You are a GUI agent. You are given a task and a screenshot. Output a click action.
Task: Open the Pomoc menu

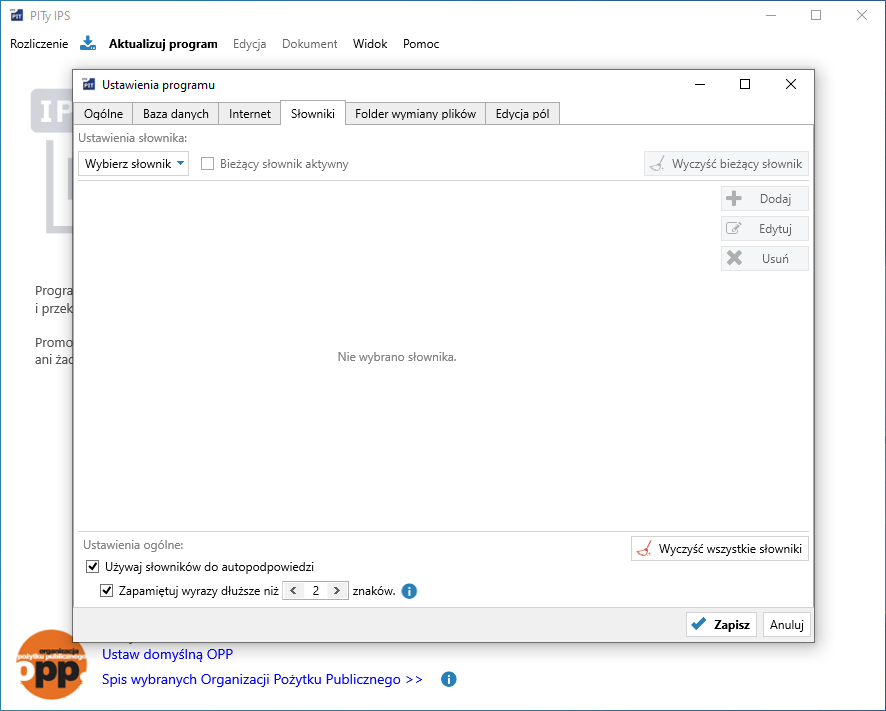pyautogui.click(x=421, y=44)
